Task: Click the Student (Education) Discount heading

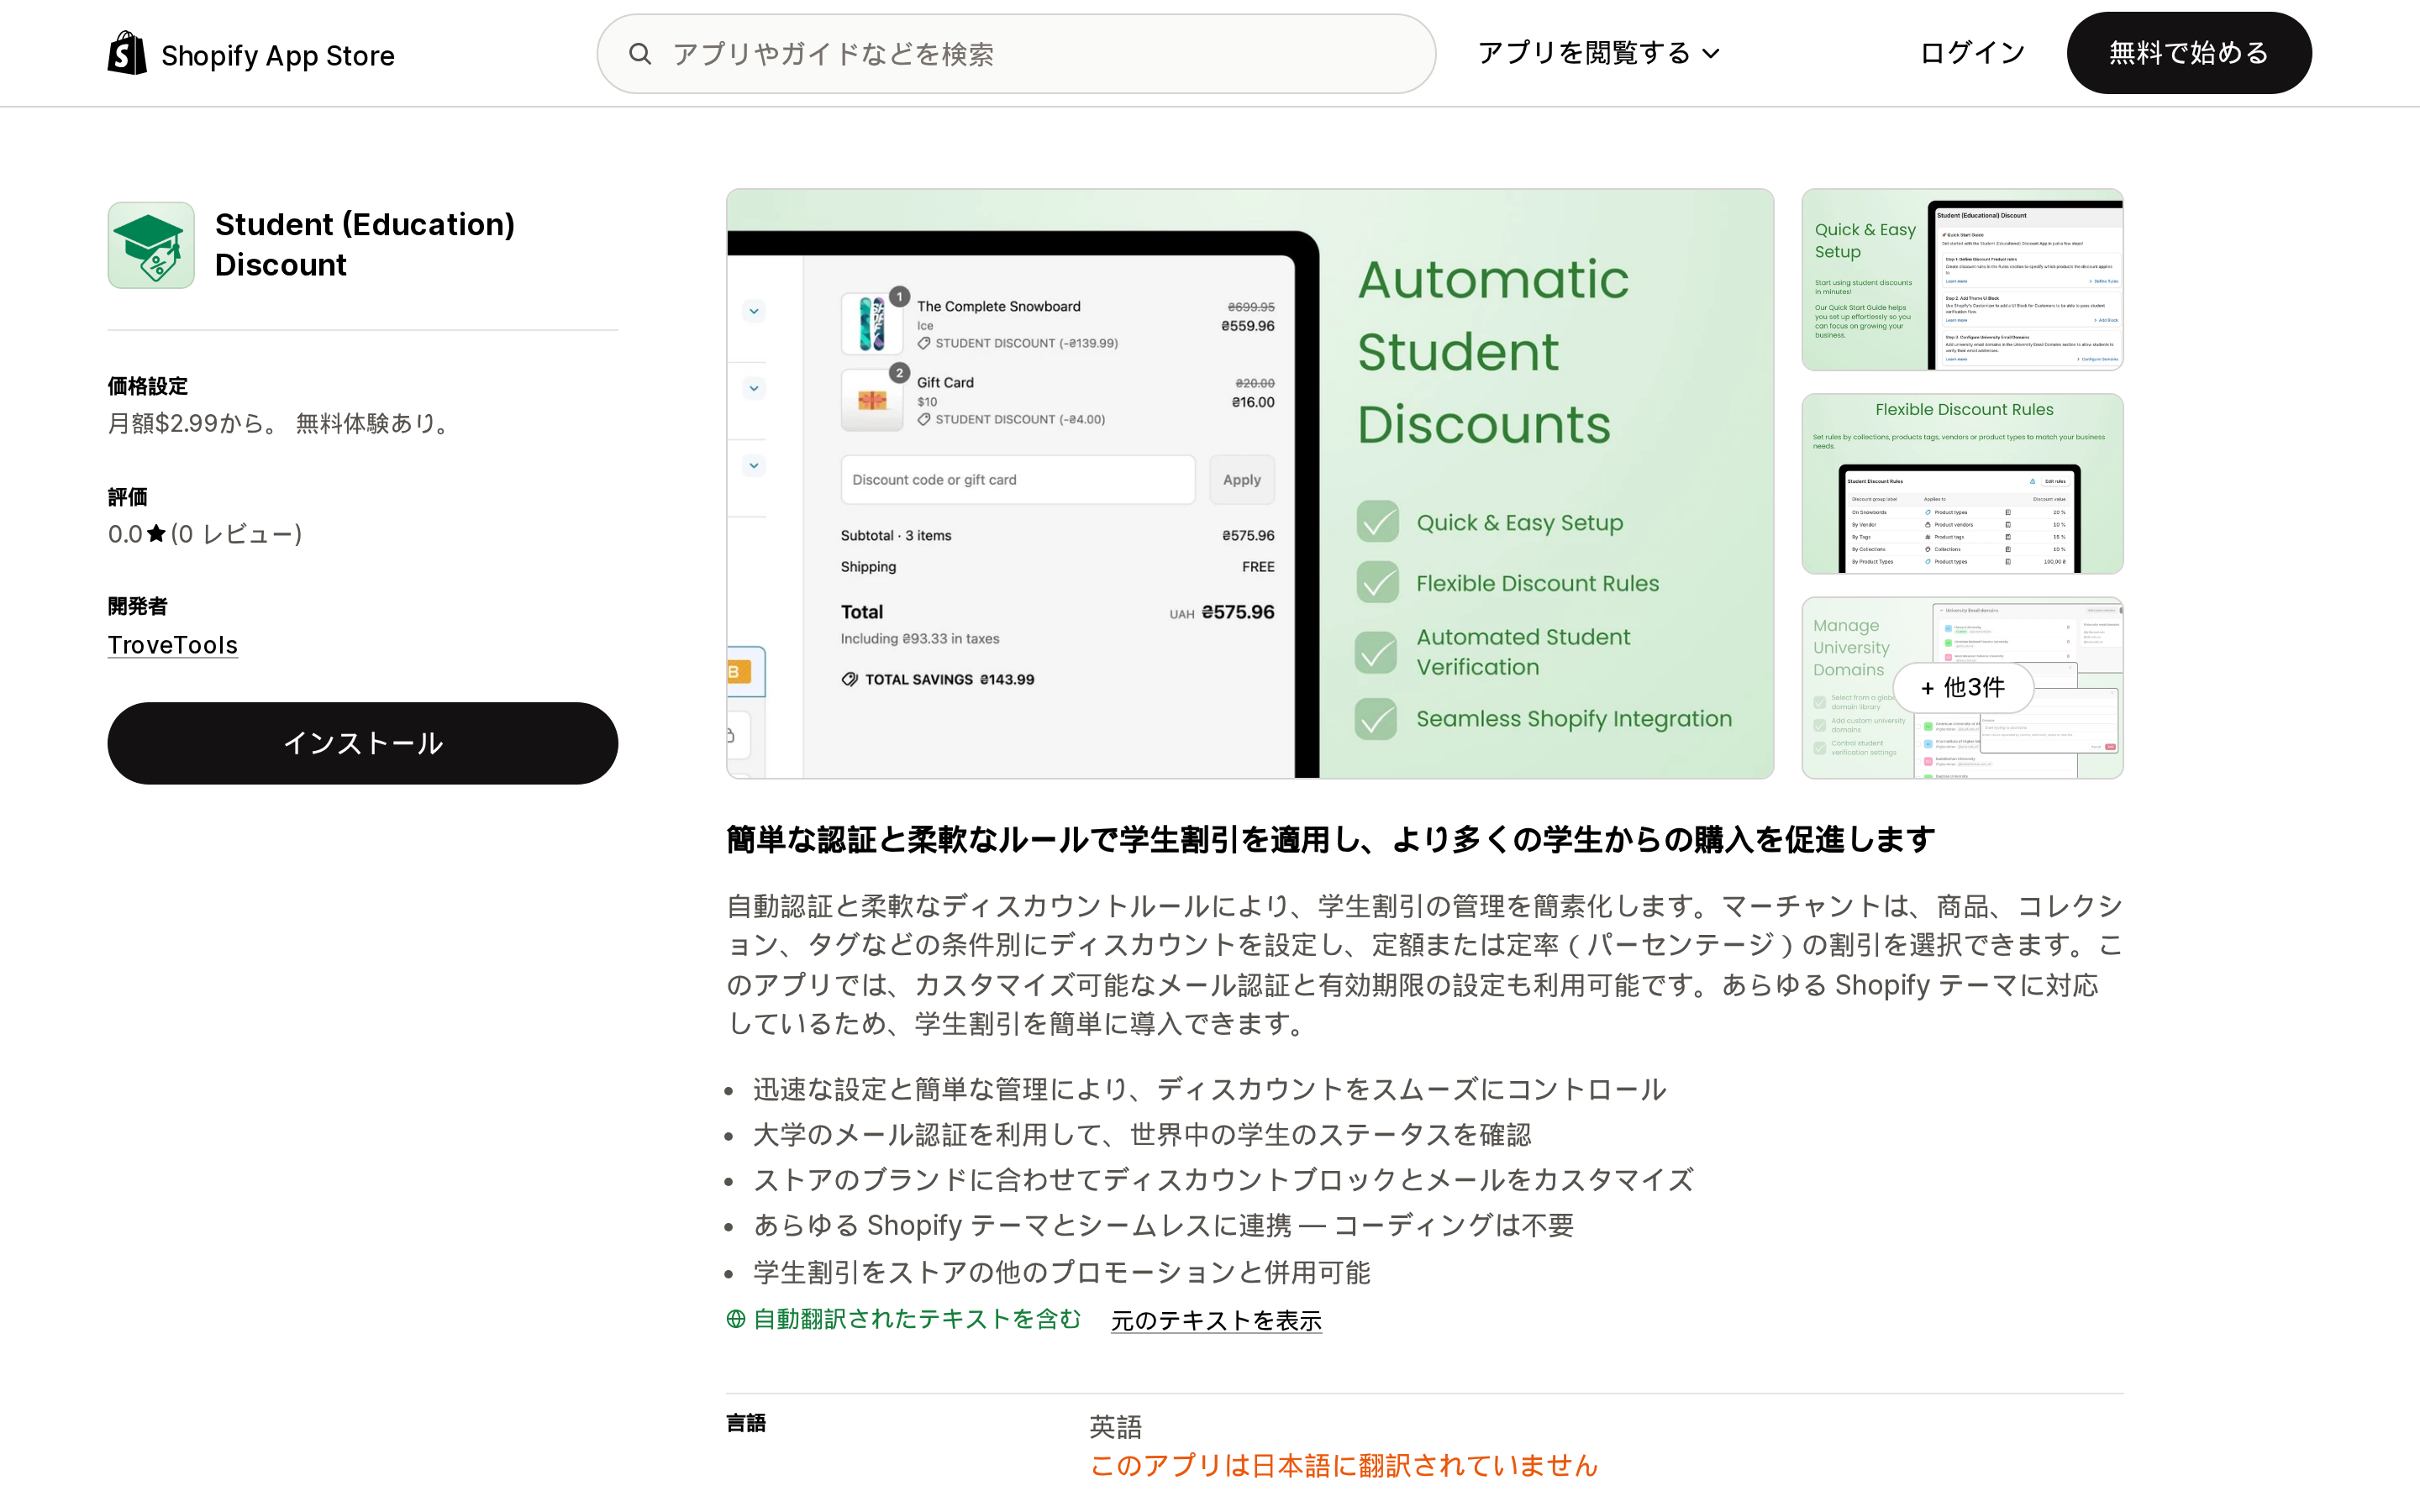Action: [x=365, y=244]
